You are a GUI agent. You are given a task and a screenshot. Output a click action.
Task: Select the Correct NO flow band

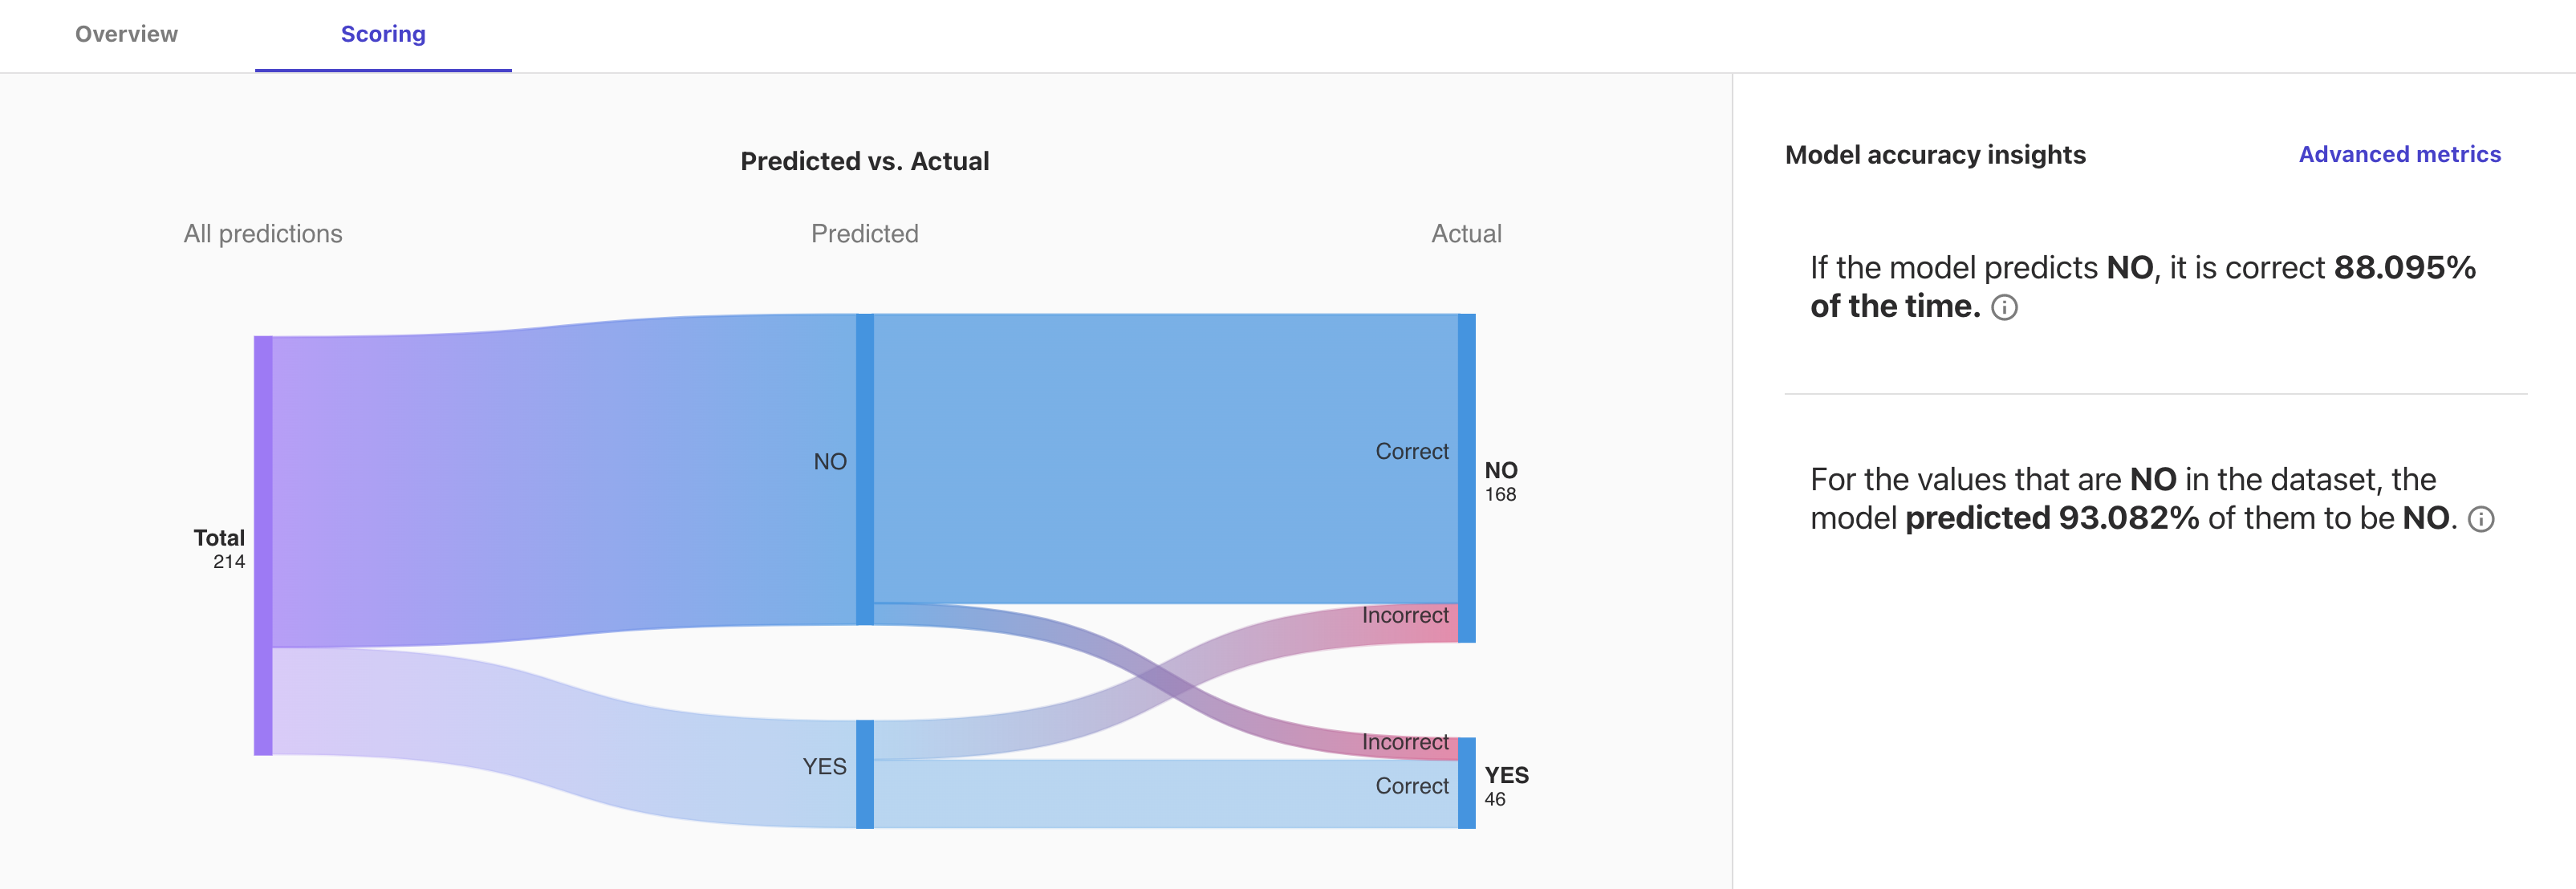point(1160,458)
